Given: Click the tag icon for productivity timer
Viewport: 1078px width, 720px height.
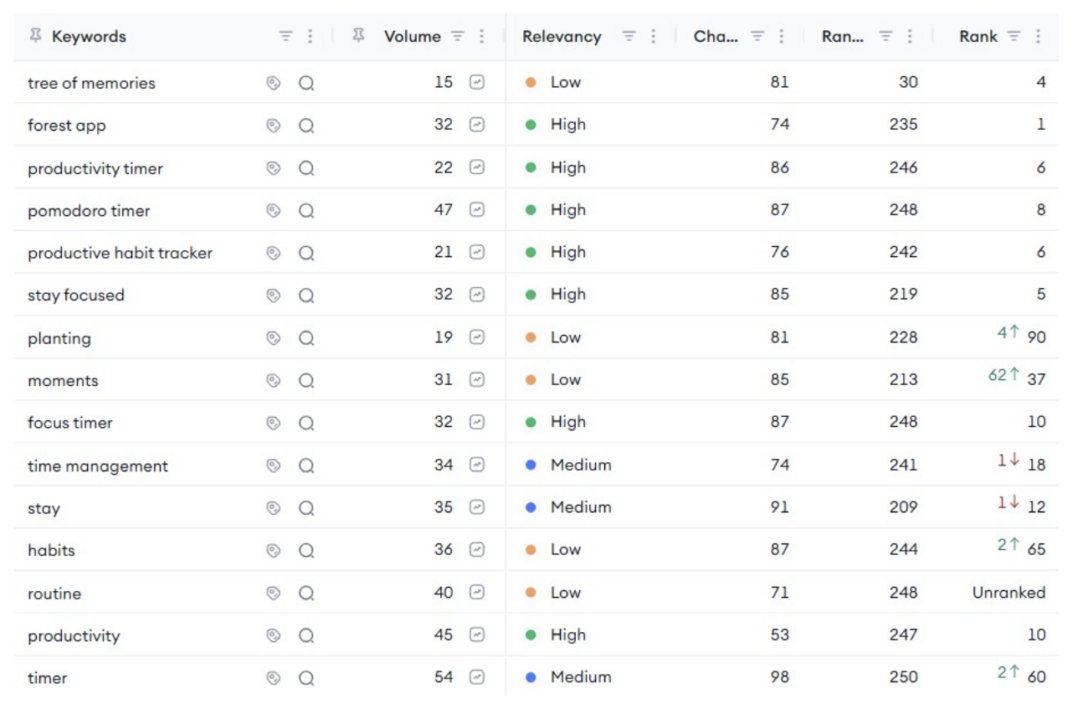Looking at the screenshot, I should (274, 168).
